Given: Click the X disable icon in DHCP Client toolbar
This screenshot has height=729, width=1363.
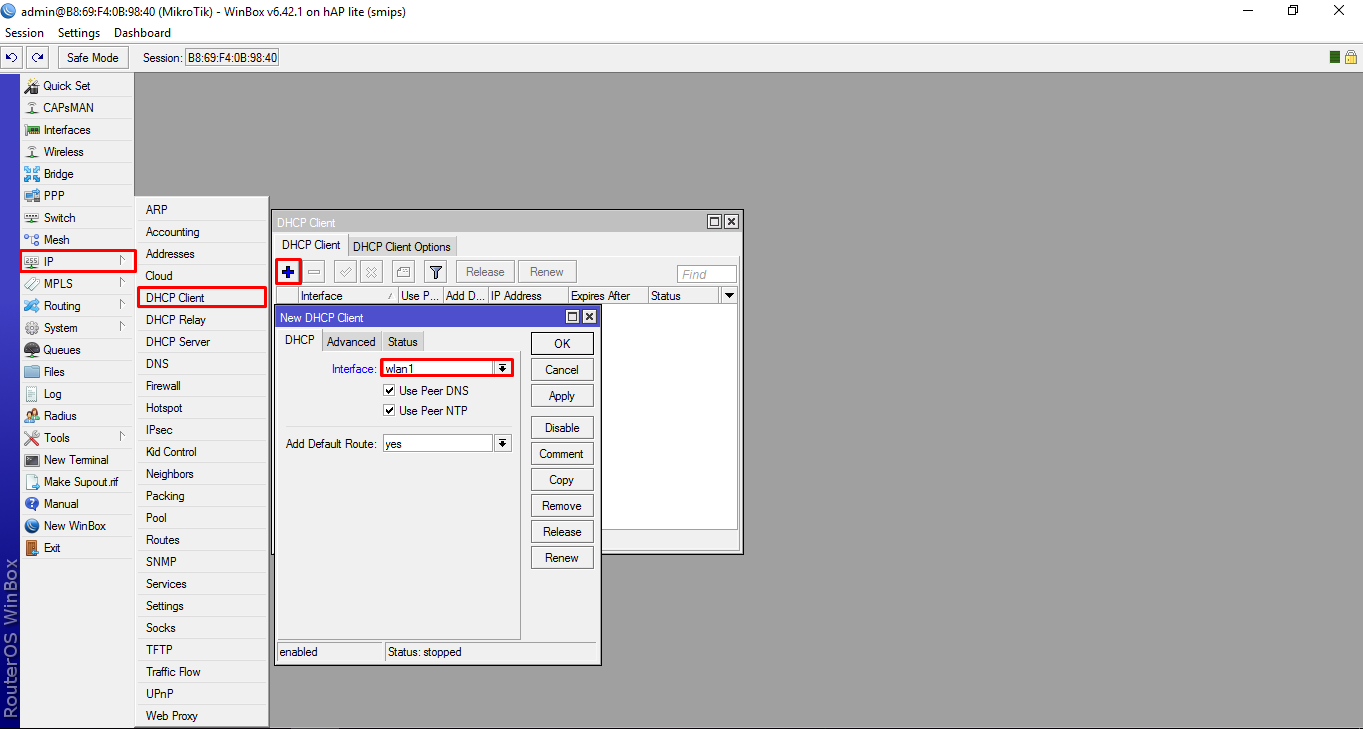Looking at the screenshot, I should point(371,272).
